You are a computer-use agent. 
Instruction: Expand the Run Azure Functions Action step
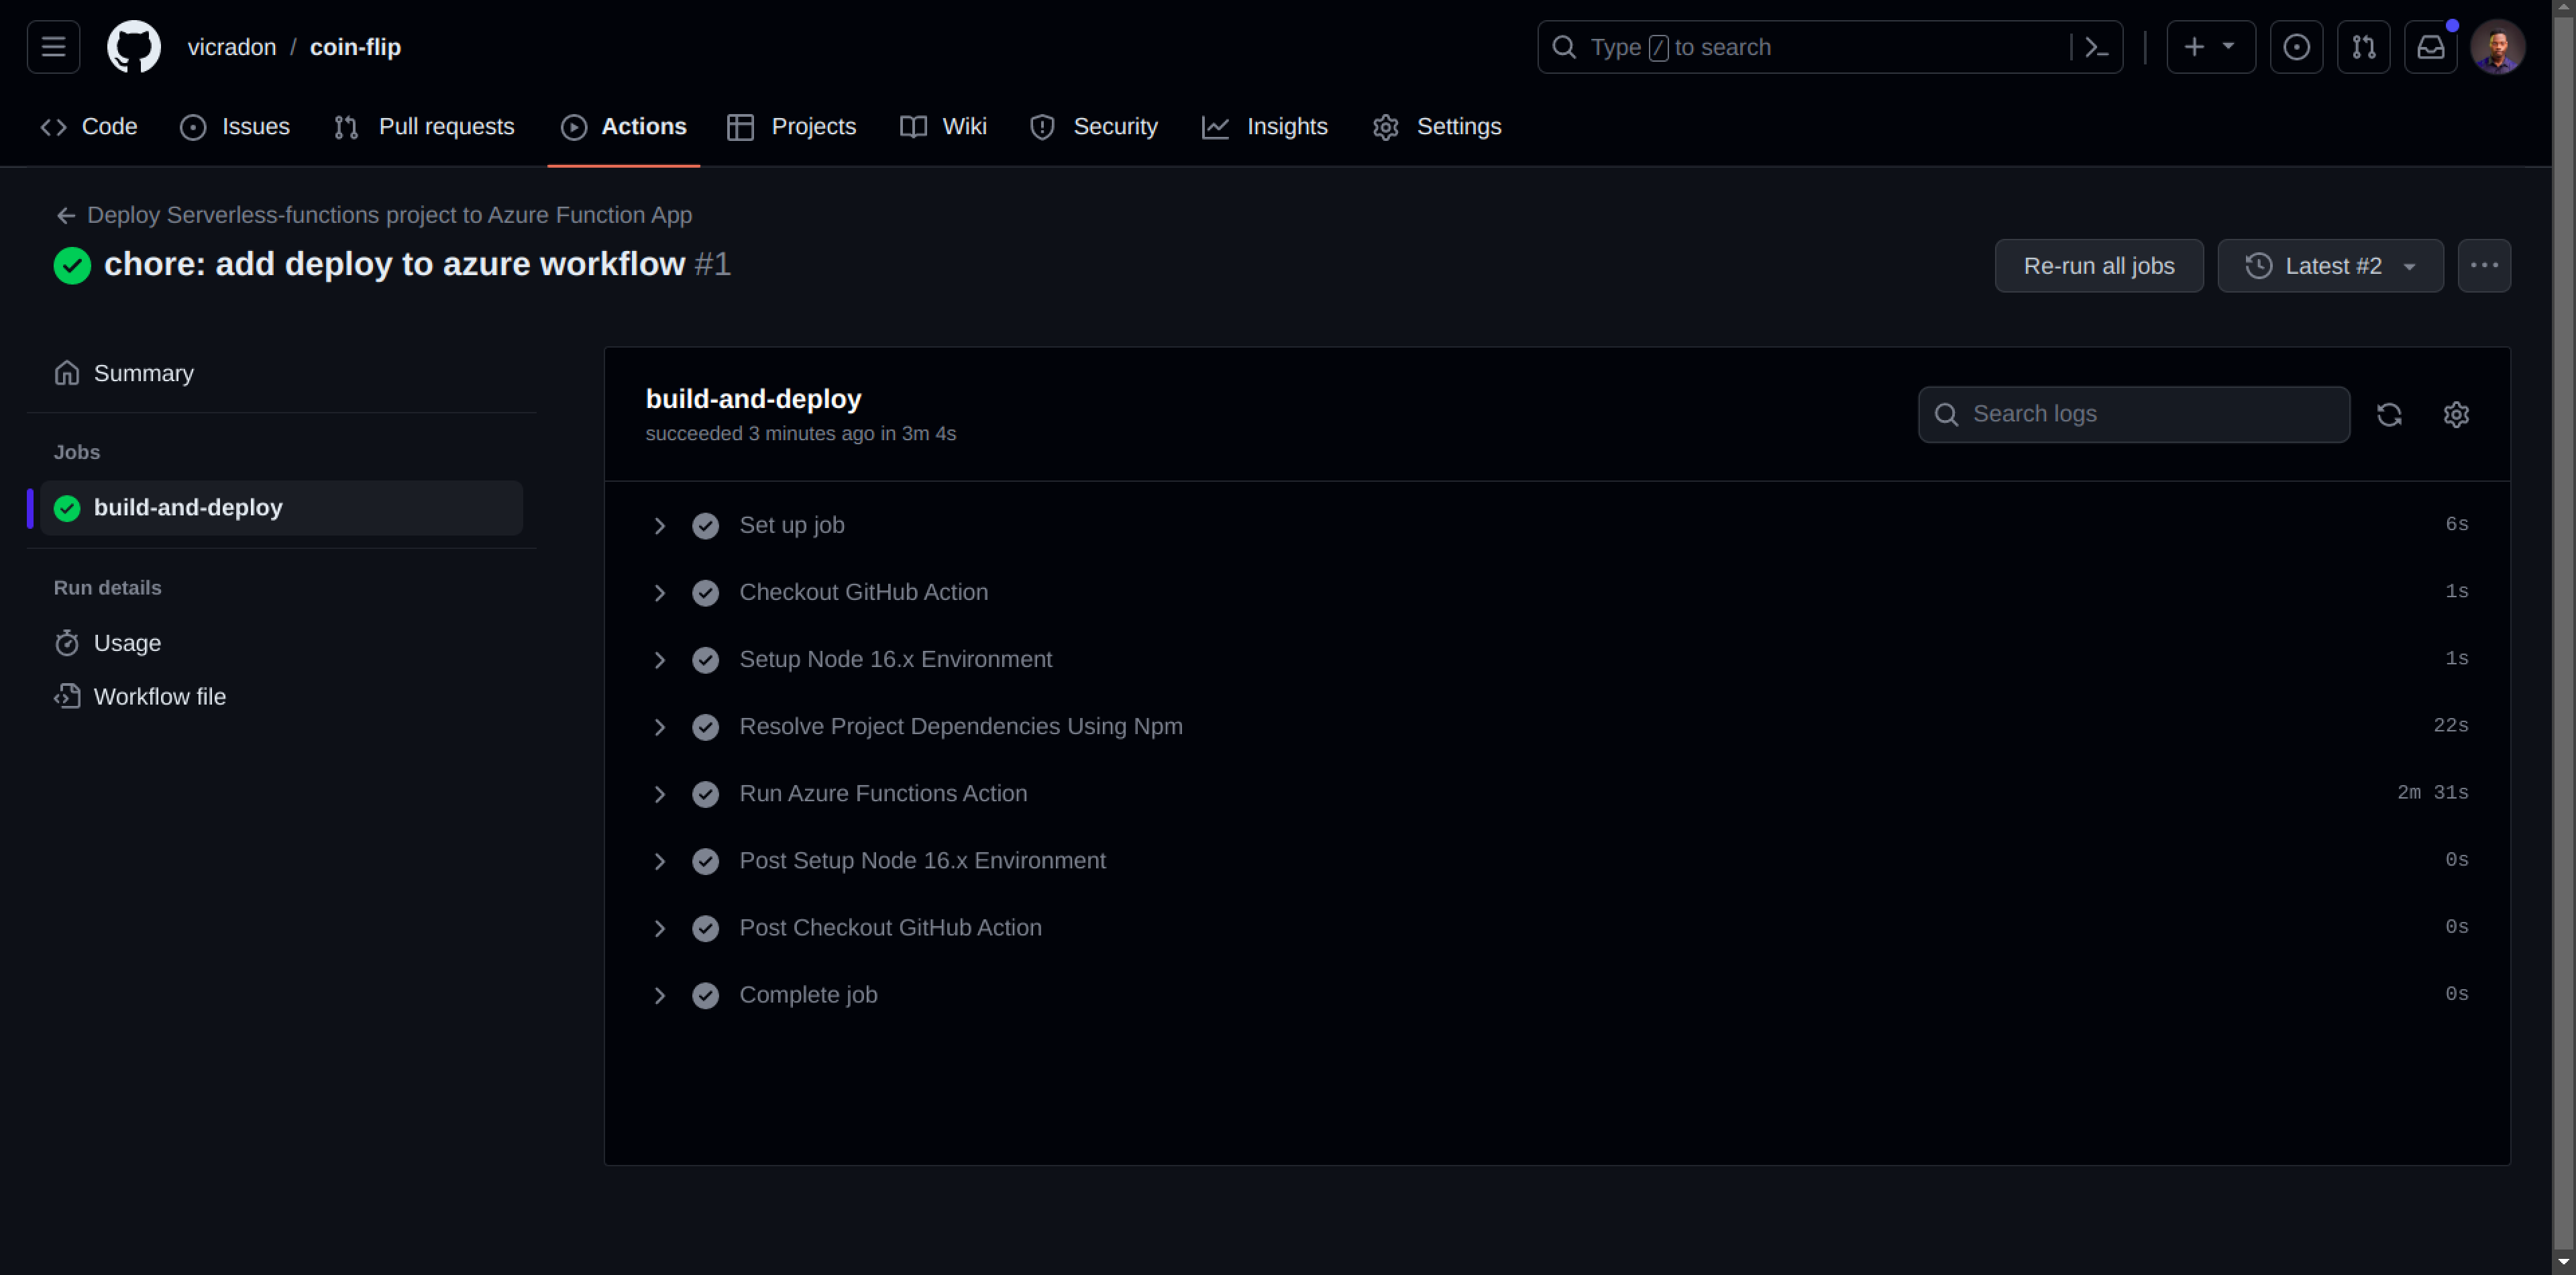660,794
